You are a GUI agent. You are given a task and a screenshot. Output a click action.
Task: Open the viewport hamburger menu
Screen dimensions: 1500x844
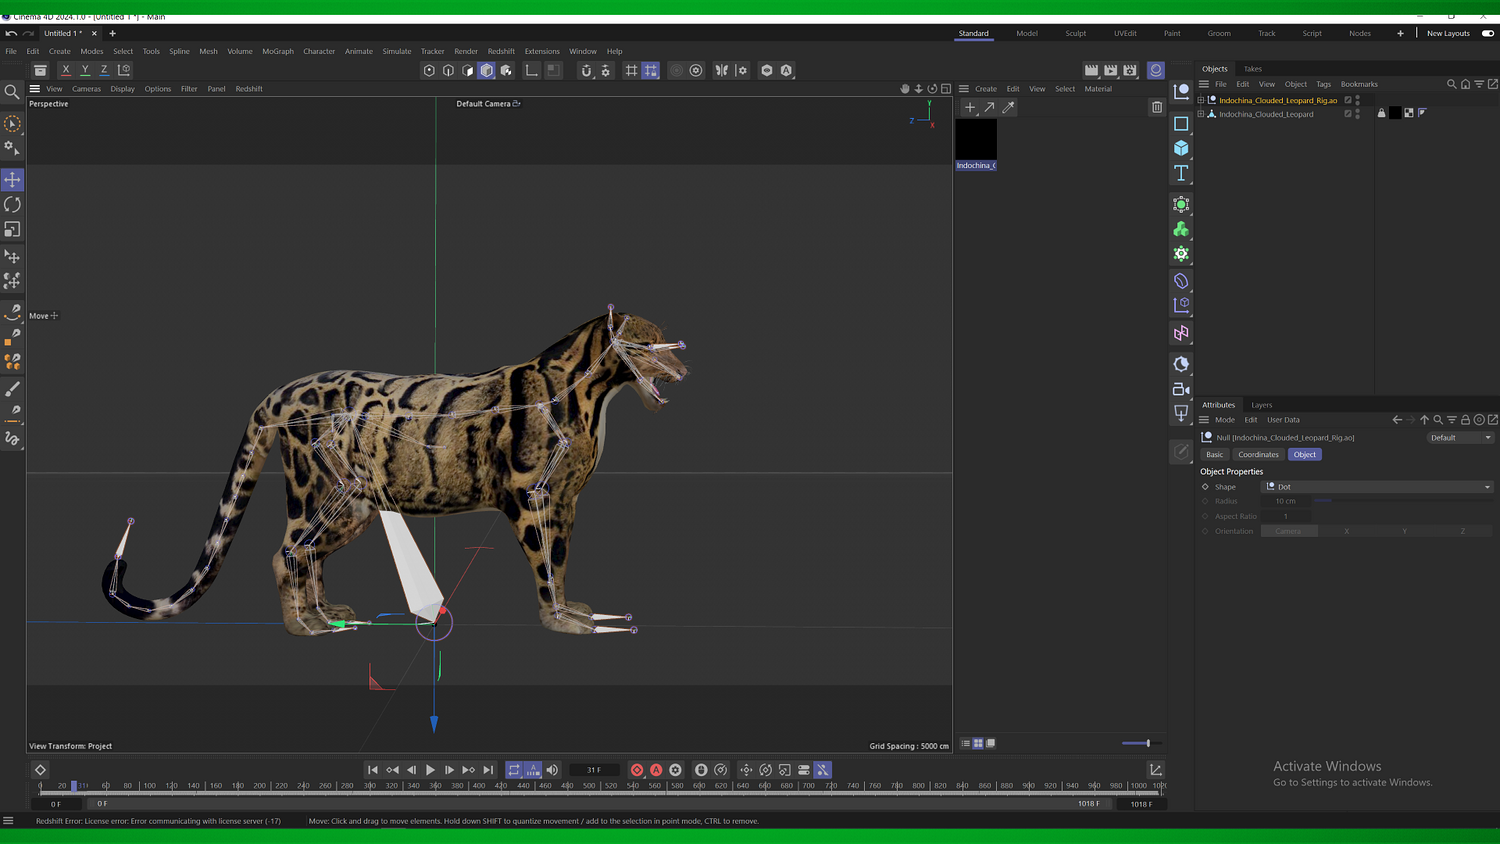34,89
